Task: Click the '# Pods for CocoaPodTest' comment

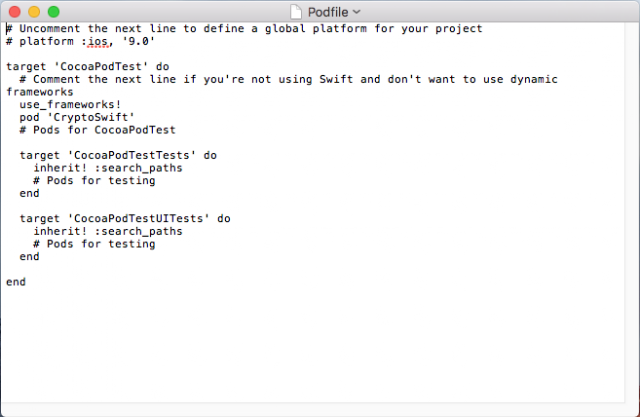Action: [x=98, y=130]
